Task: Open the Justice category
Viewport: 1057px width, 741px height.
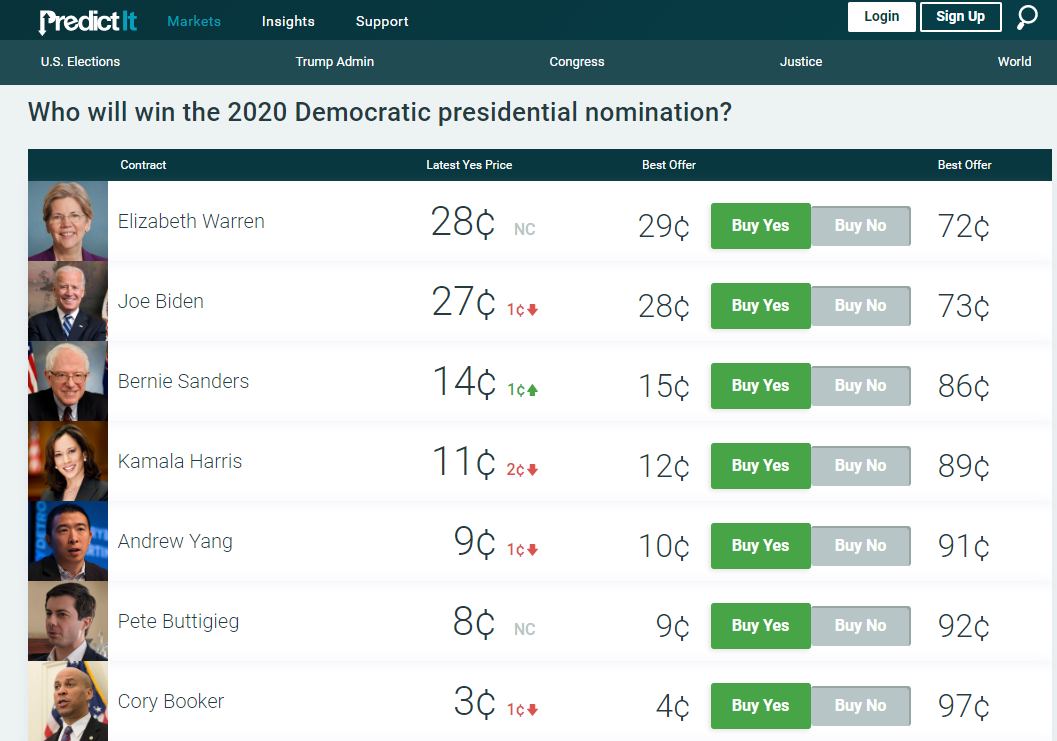Action: point(801,62)
